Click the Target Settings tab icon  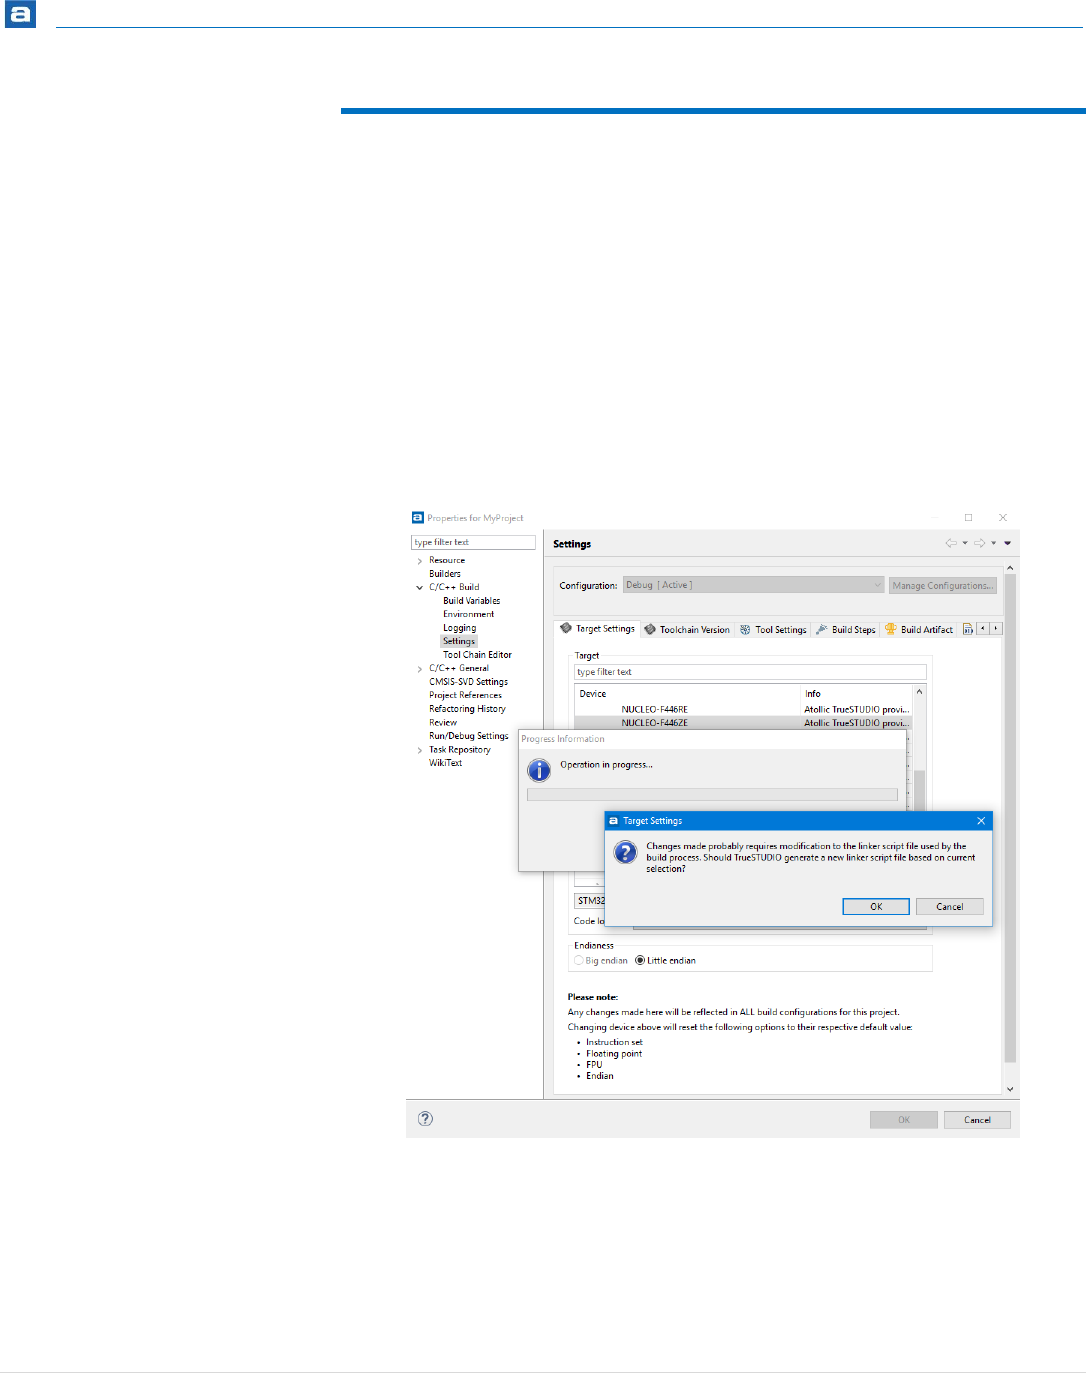tap(566, 629)
